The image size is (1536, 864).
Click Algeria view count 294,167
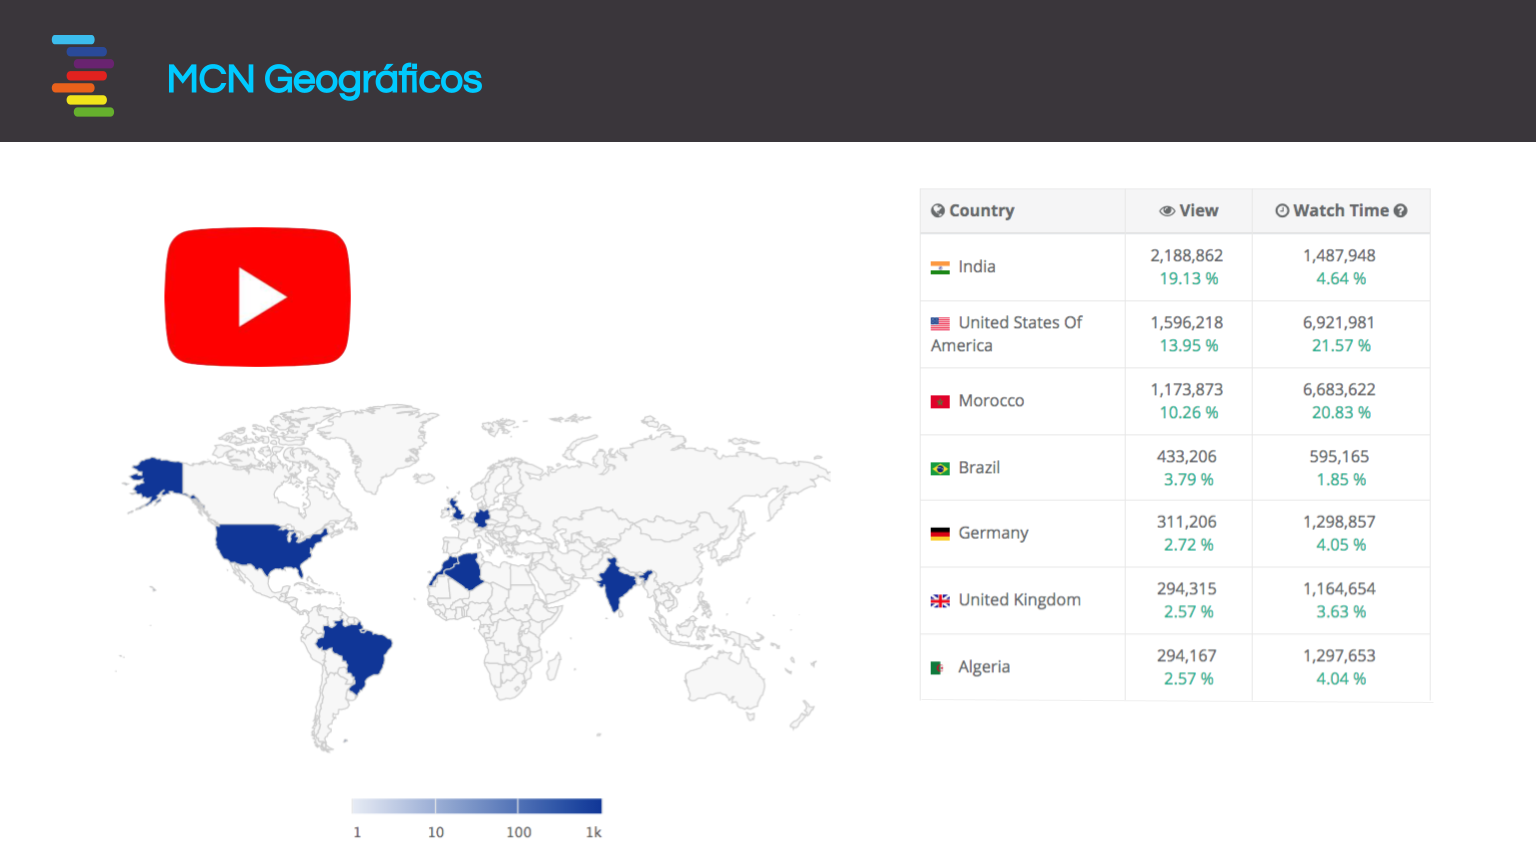coord(1187,656)
